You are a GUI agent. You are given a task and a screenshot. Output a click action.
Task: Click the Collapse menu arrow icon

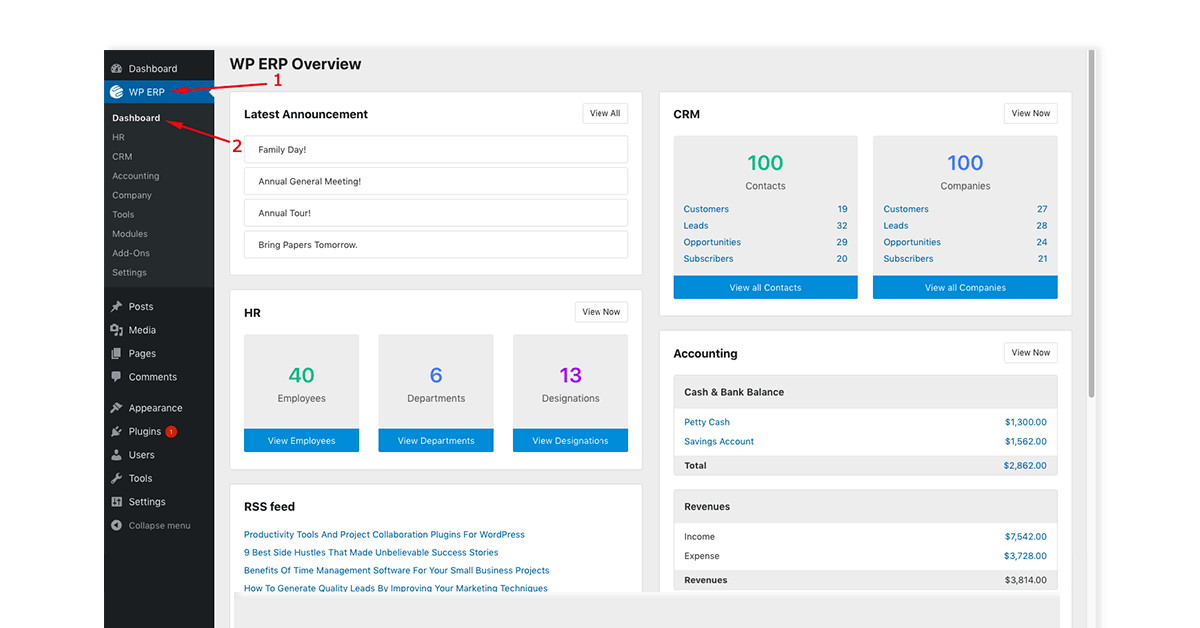(x=117, y=526)
